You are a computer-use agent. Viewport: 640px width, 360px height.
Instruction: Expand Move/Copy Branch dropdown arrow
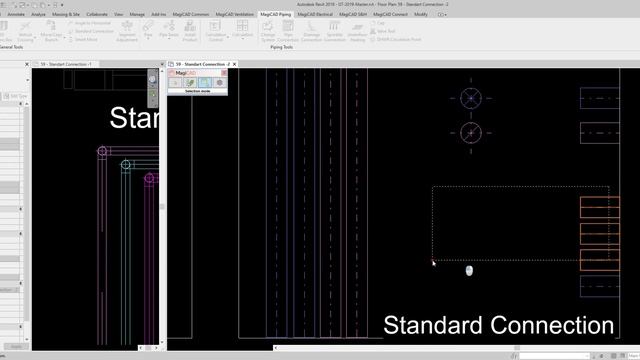64,38
